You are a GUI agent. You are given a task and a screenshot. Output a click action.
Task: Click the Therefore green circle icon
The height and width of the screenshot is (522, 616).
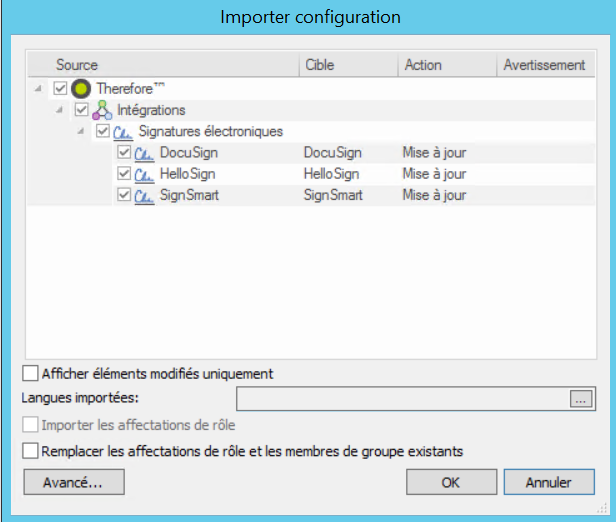pyautogui.click(x=81, y=88)
